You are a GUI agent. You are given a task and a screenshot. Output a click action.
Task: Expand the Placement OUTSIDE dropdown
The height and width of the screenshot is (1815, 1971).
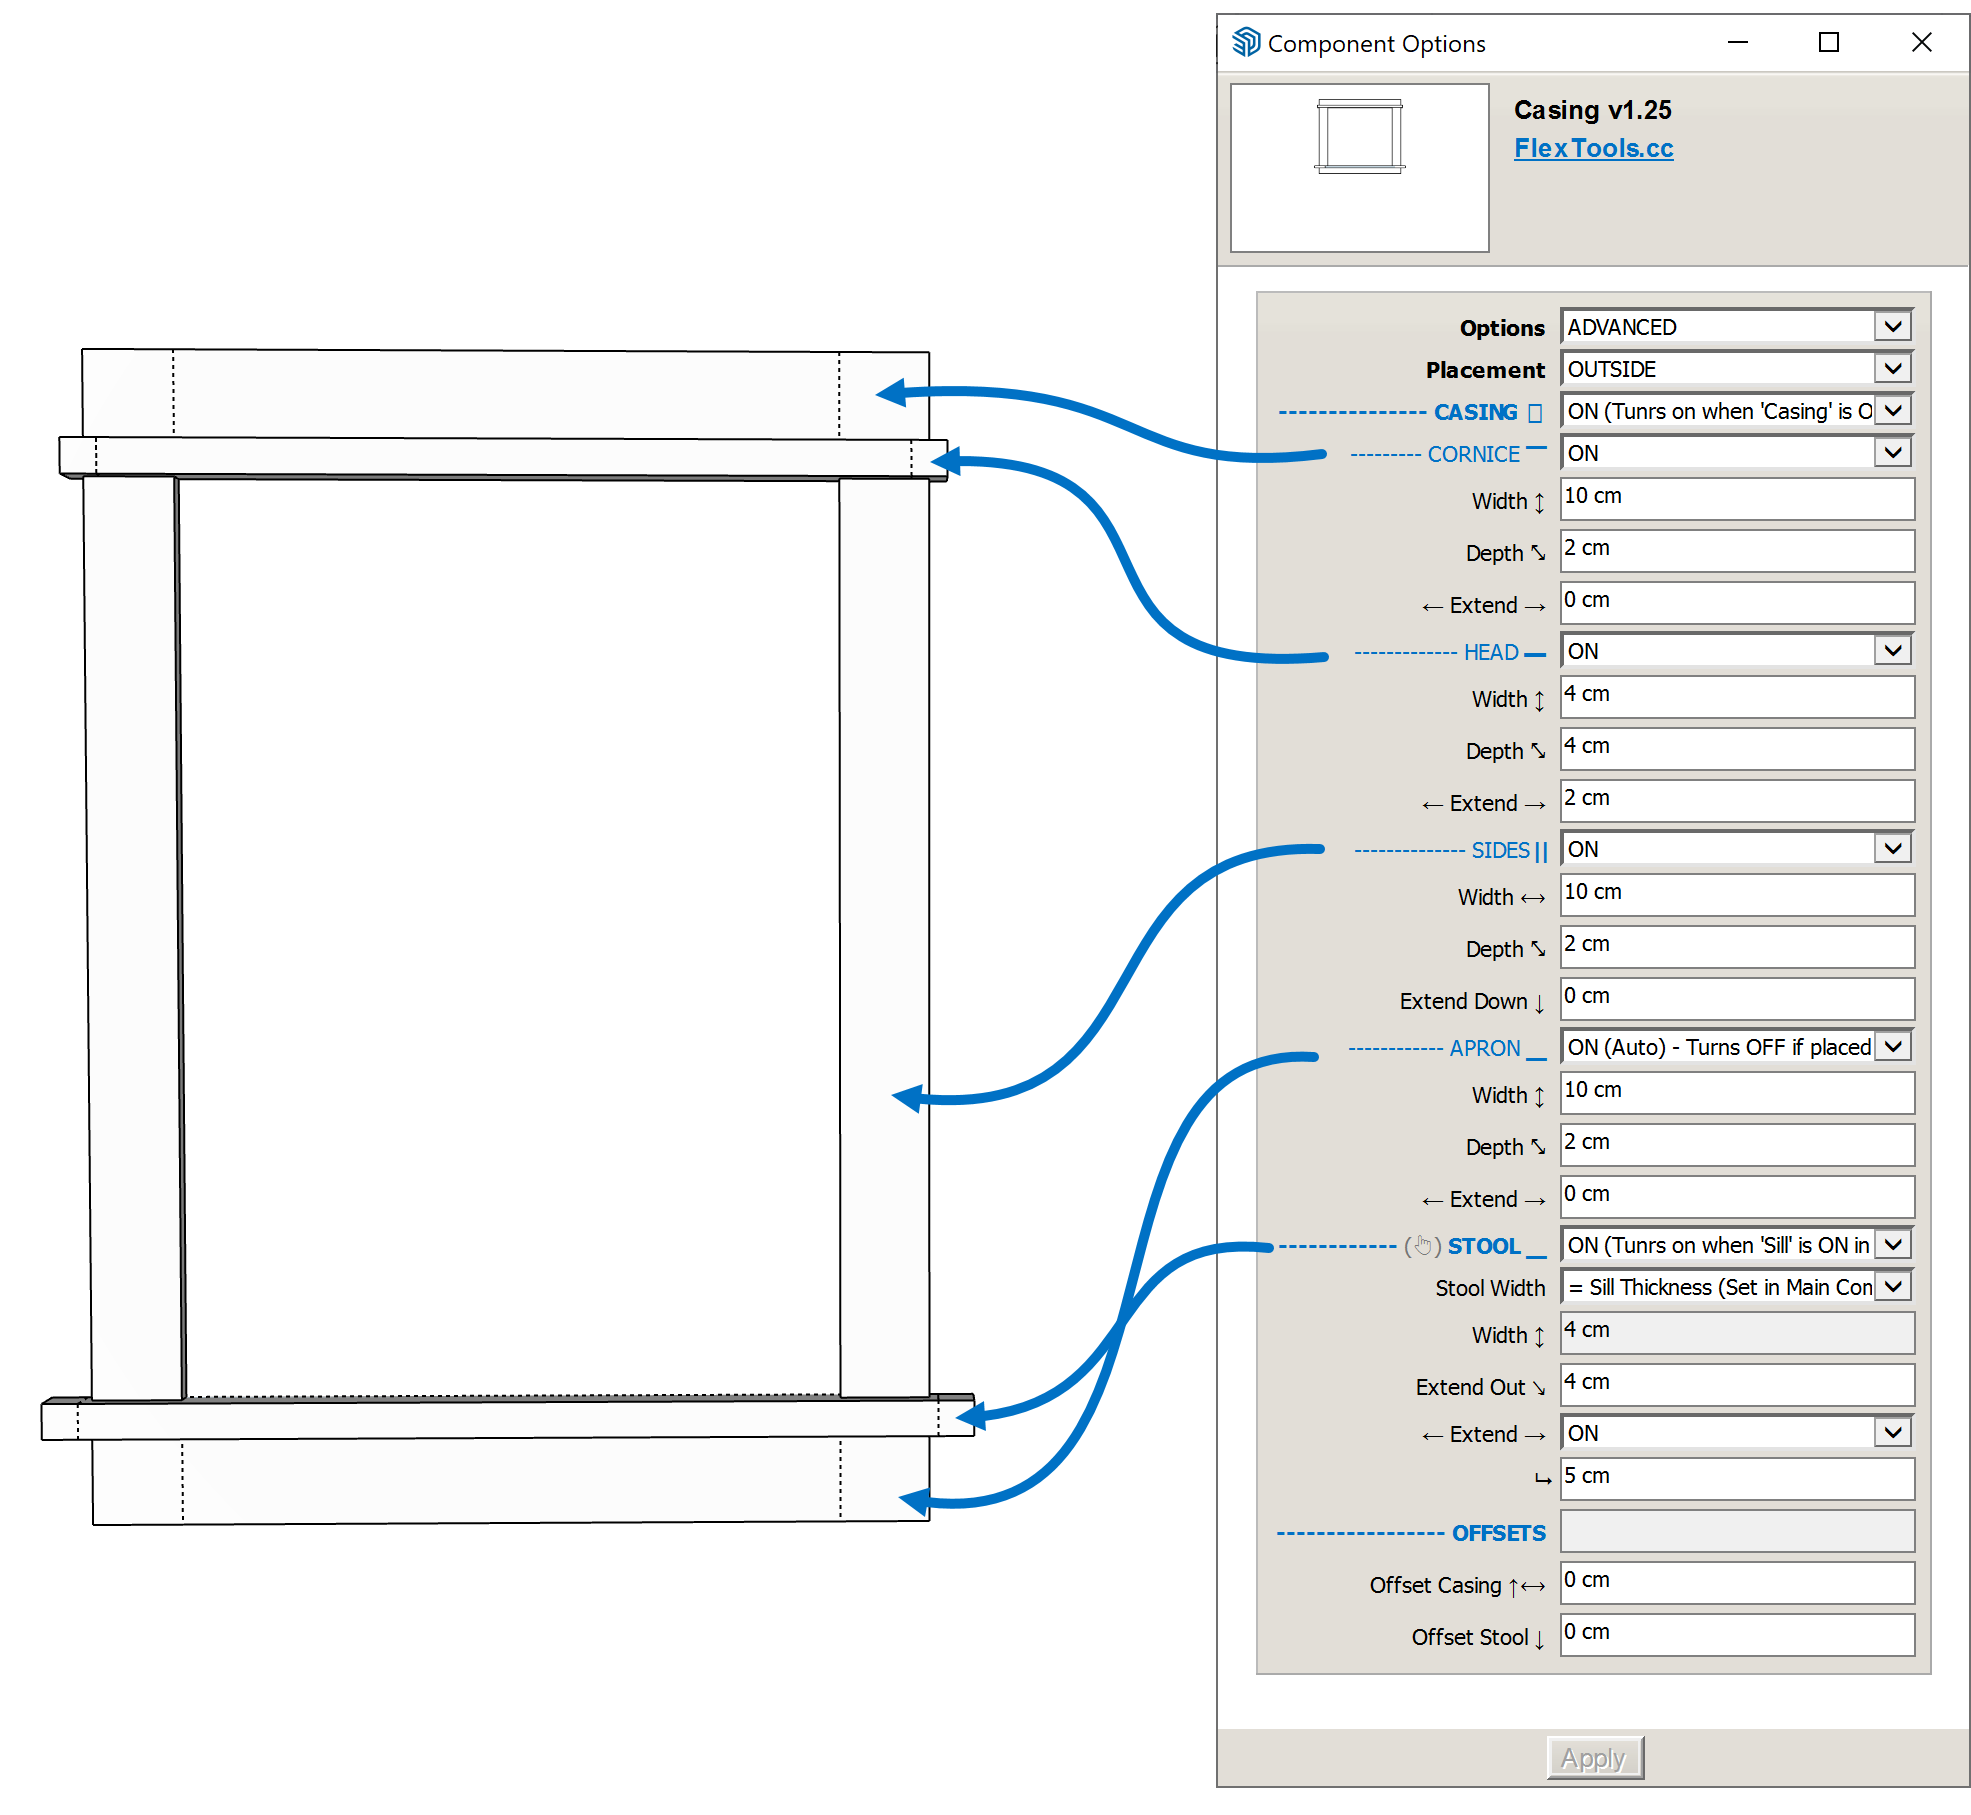click(1736, 369)
